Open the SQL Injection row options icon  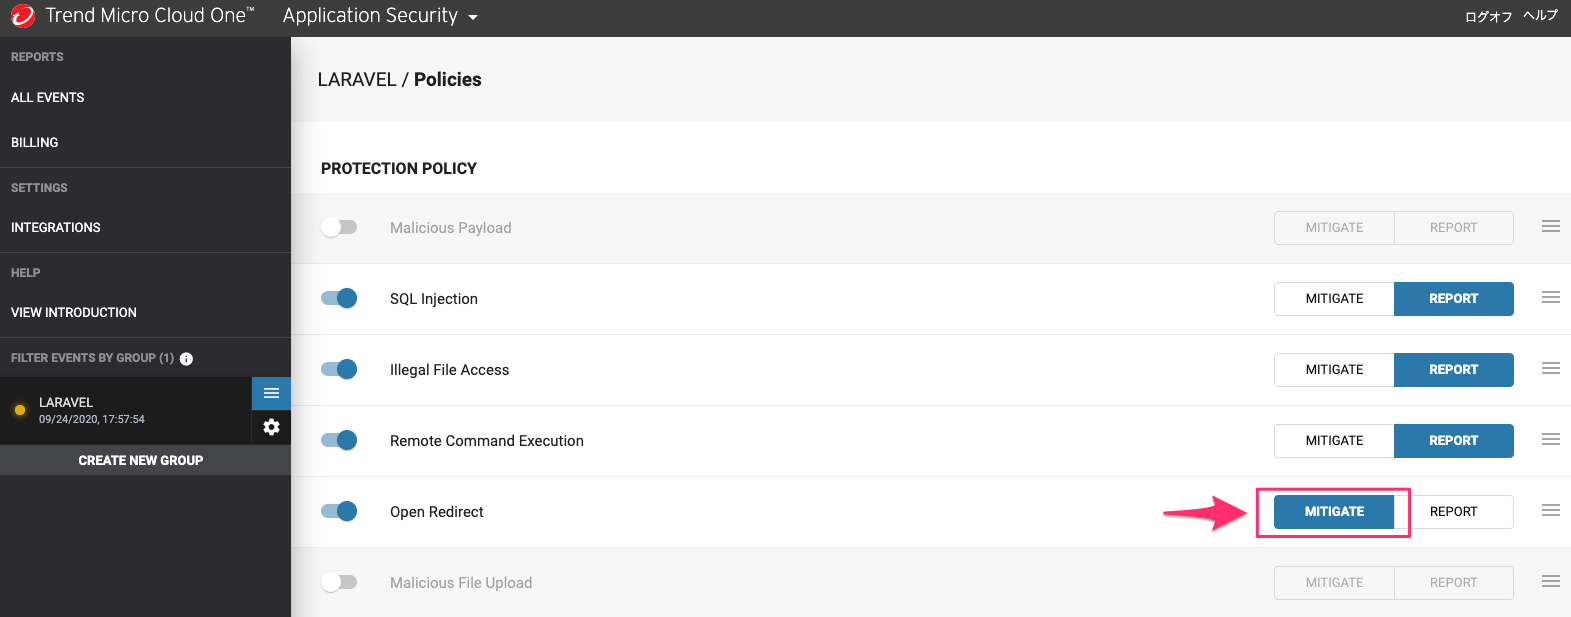[x=1551, y=297]
